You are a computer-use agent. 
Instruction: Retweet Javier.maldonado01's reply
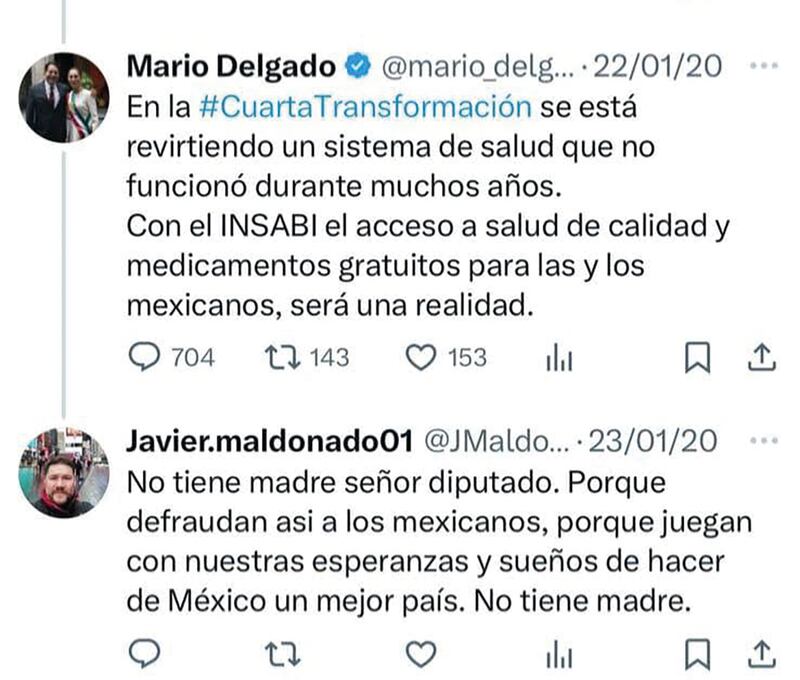click(x=282, y=654)
